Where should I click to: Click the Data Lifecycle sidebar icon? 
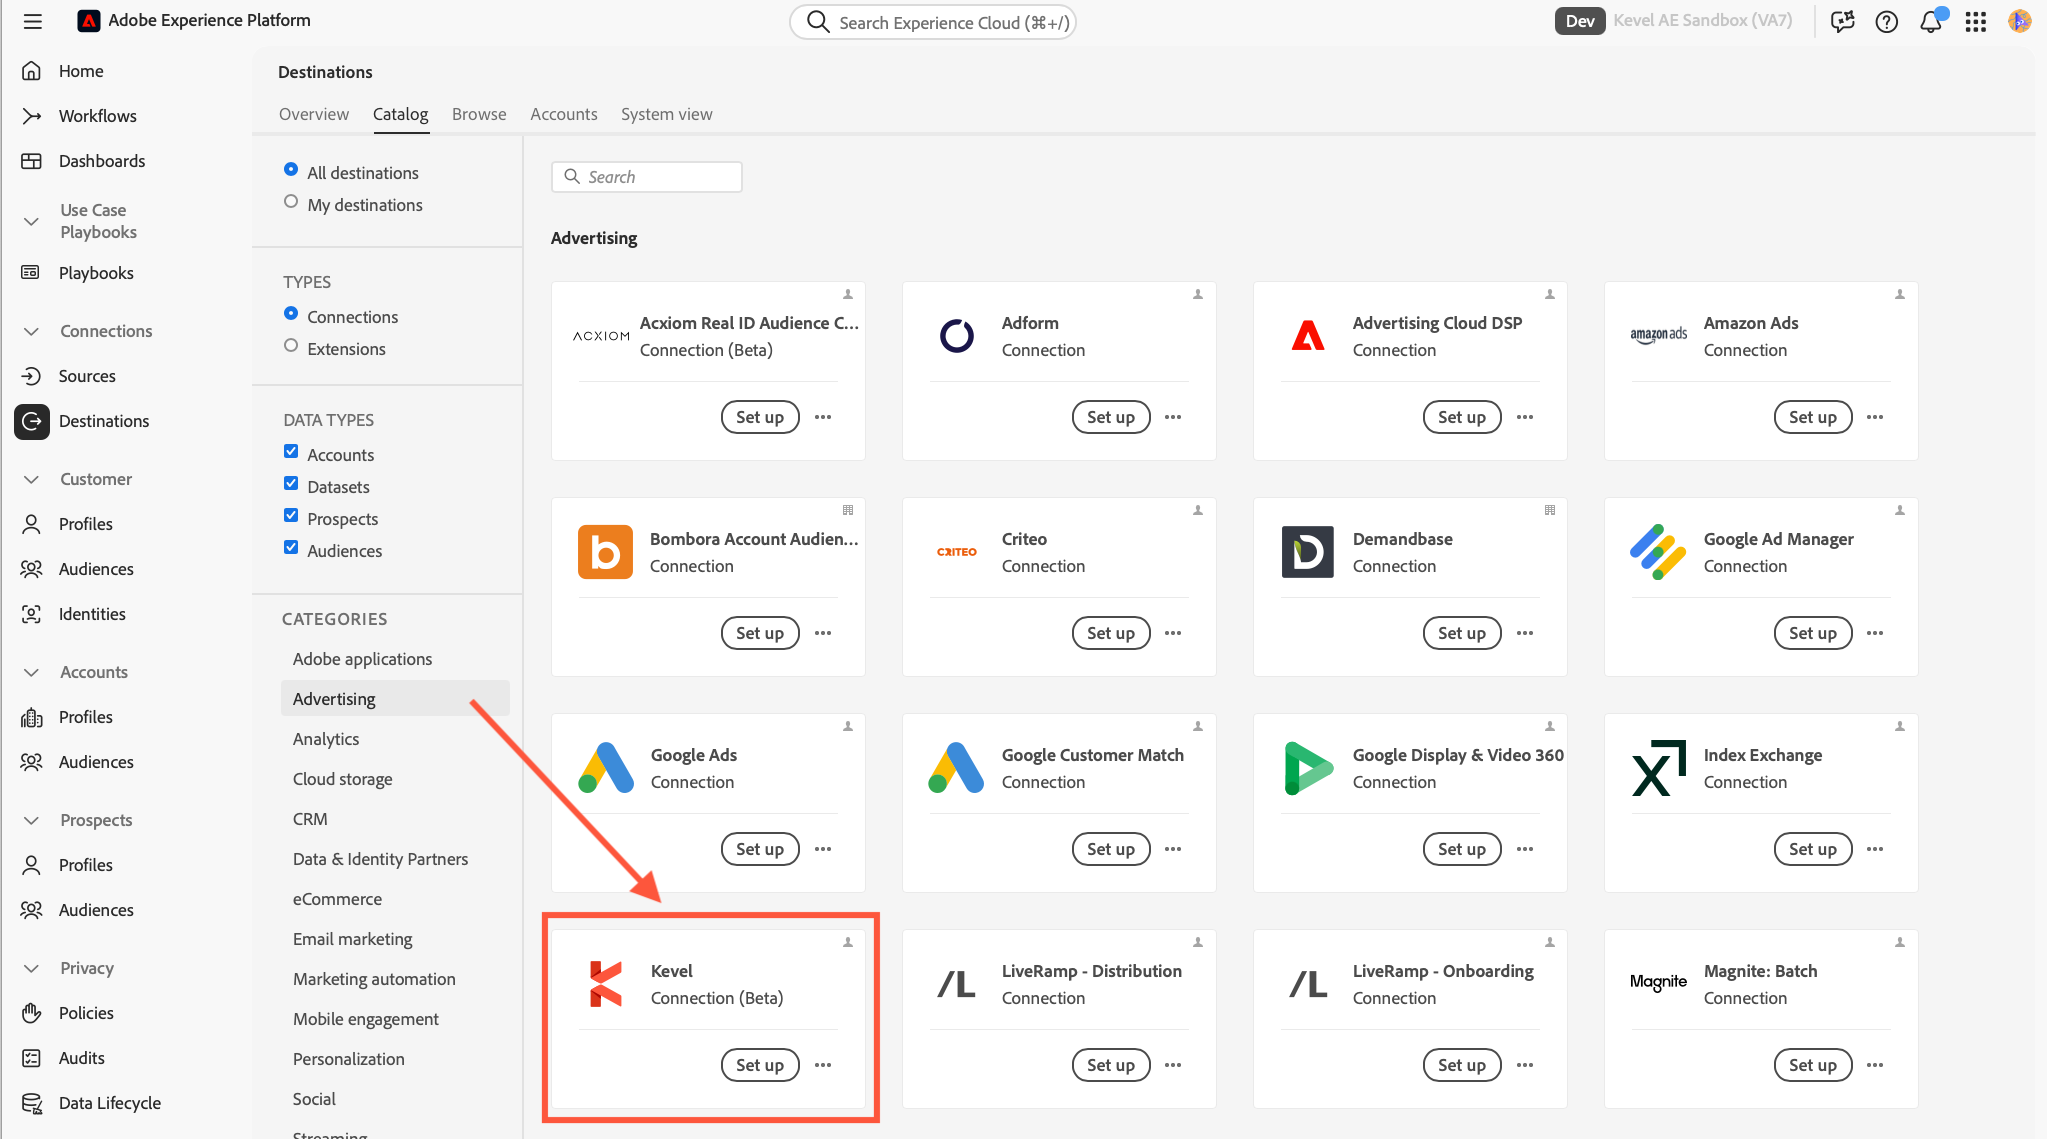(32, 1103)
